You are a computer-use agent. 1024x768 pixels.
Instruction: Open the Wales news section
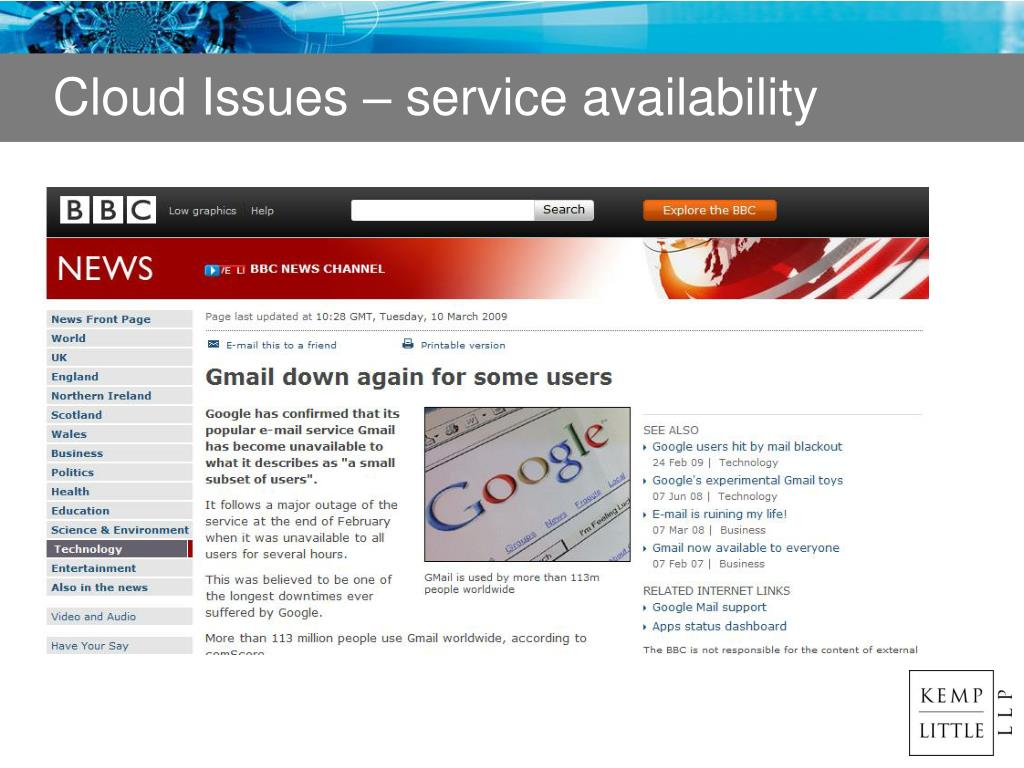tap(120, 434)
